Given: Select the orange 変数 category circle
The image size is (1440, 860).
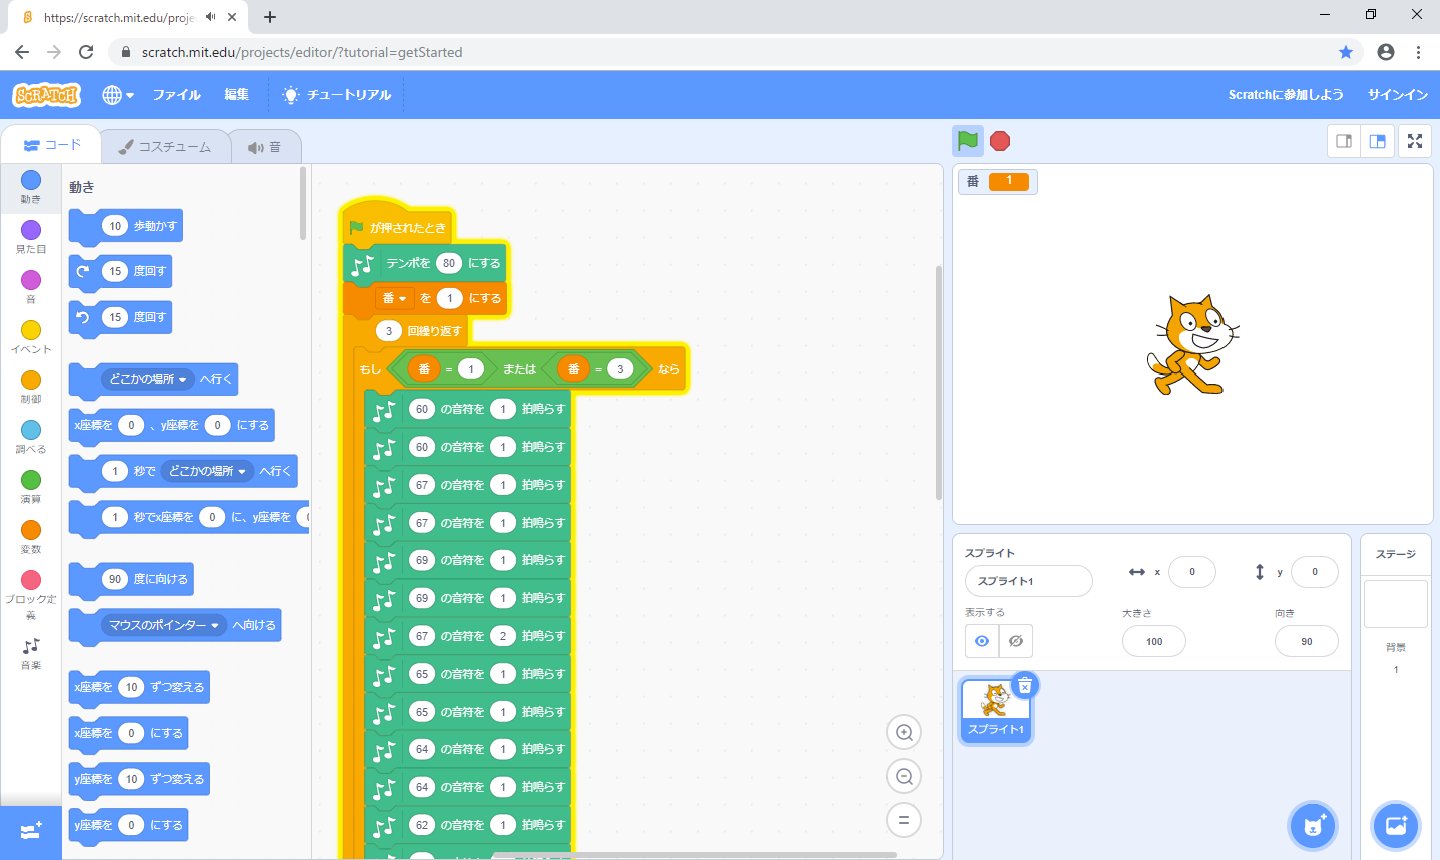Looking at the screenshot, I should pyautogui.click(x=31, y=530).
